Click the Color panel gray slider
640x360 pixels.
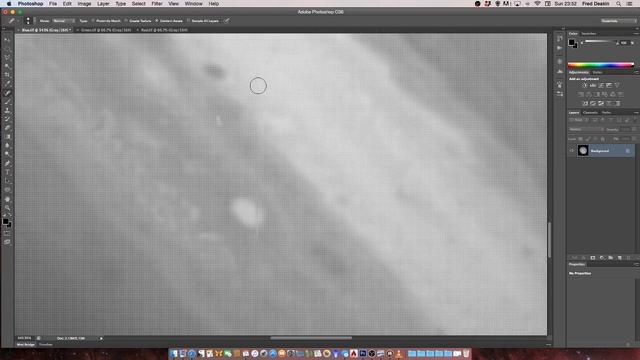(601, 42)
